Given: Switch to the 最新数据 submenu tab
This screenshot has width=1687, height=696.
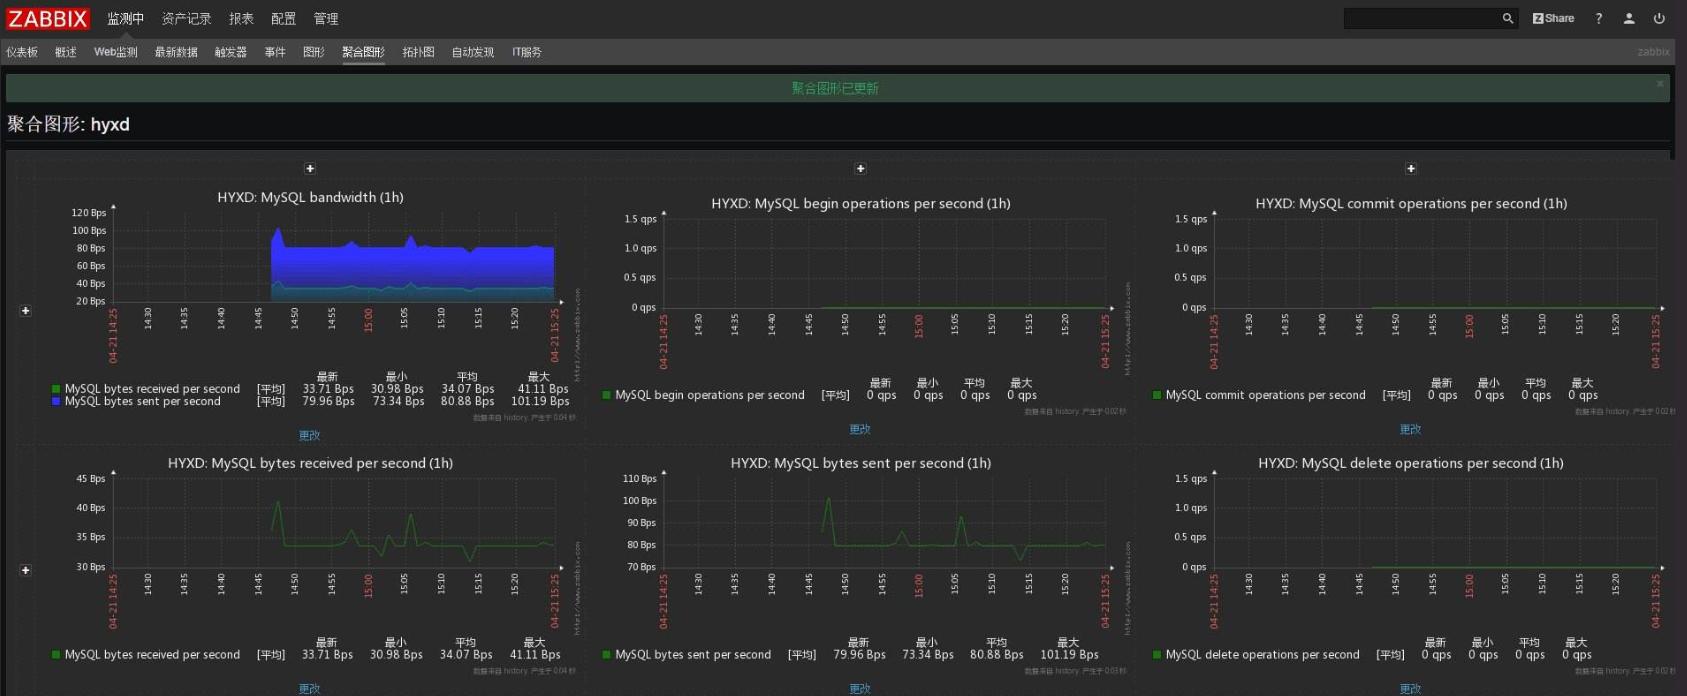Looking at the screenshot, I should tap(176, 52).
